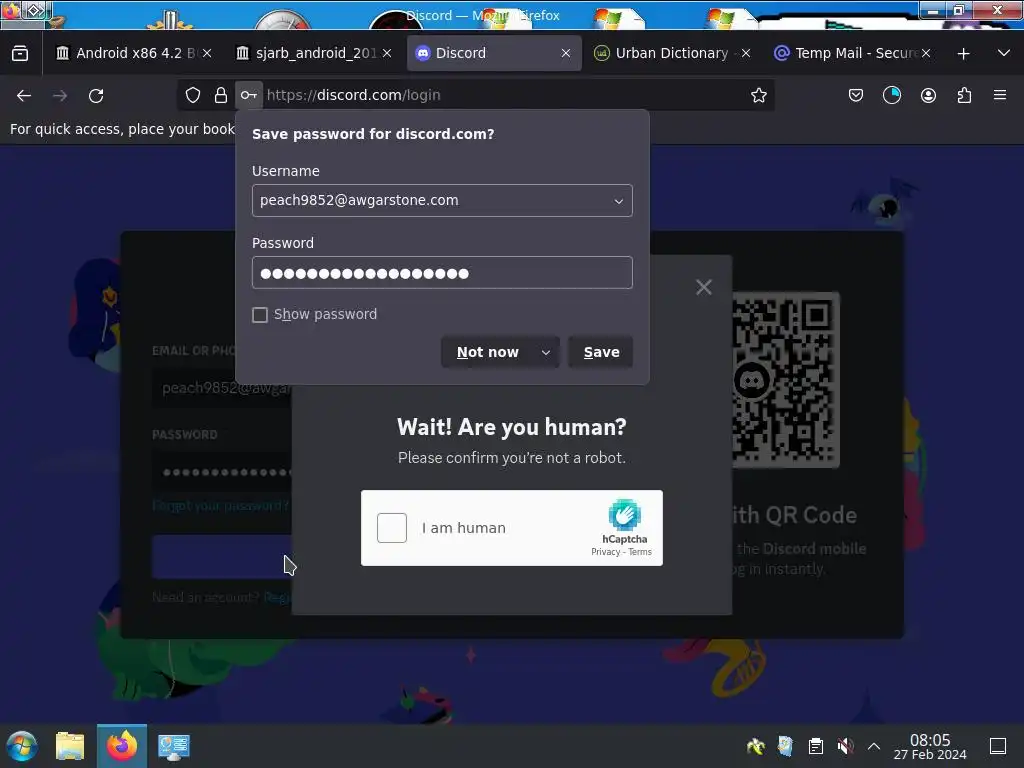The width and height of the screenshot is (1024, 768).
Task: Click the muted volume tray icon
Action: [x=845, y=746]
